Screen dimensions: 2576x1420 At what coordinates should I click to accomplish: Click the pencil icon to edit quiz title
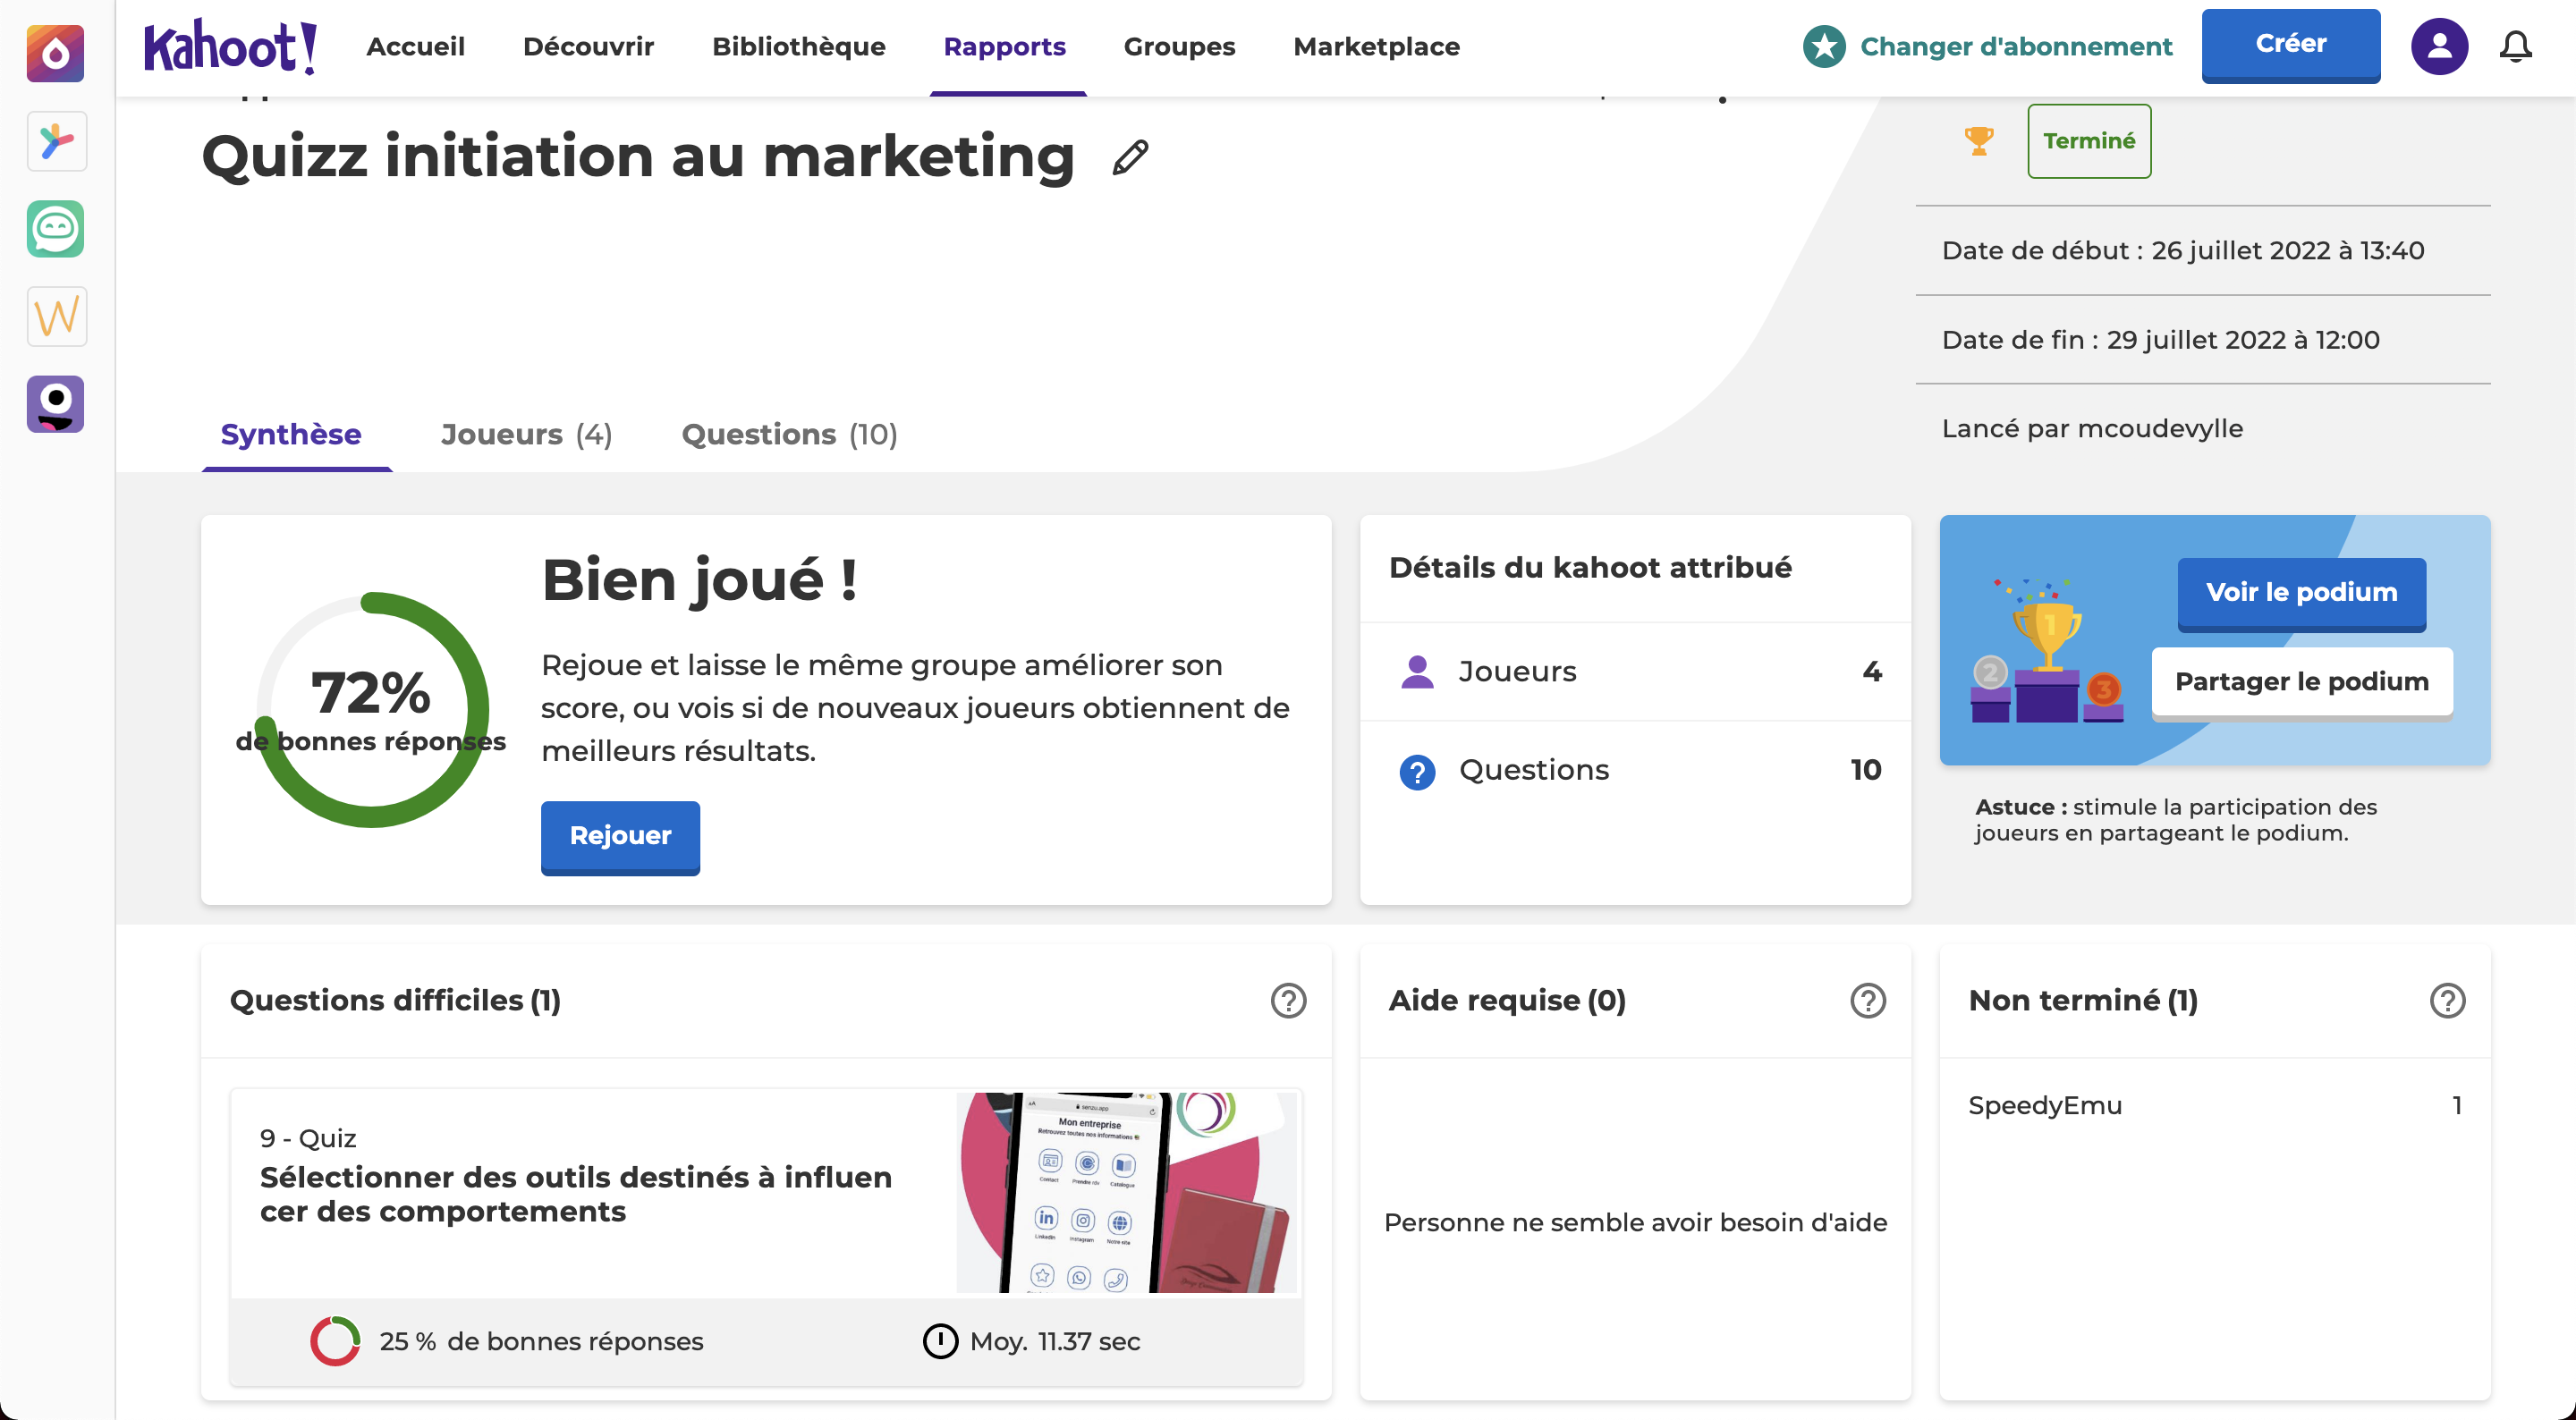[1130, 157]
